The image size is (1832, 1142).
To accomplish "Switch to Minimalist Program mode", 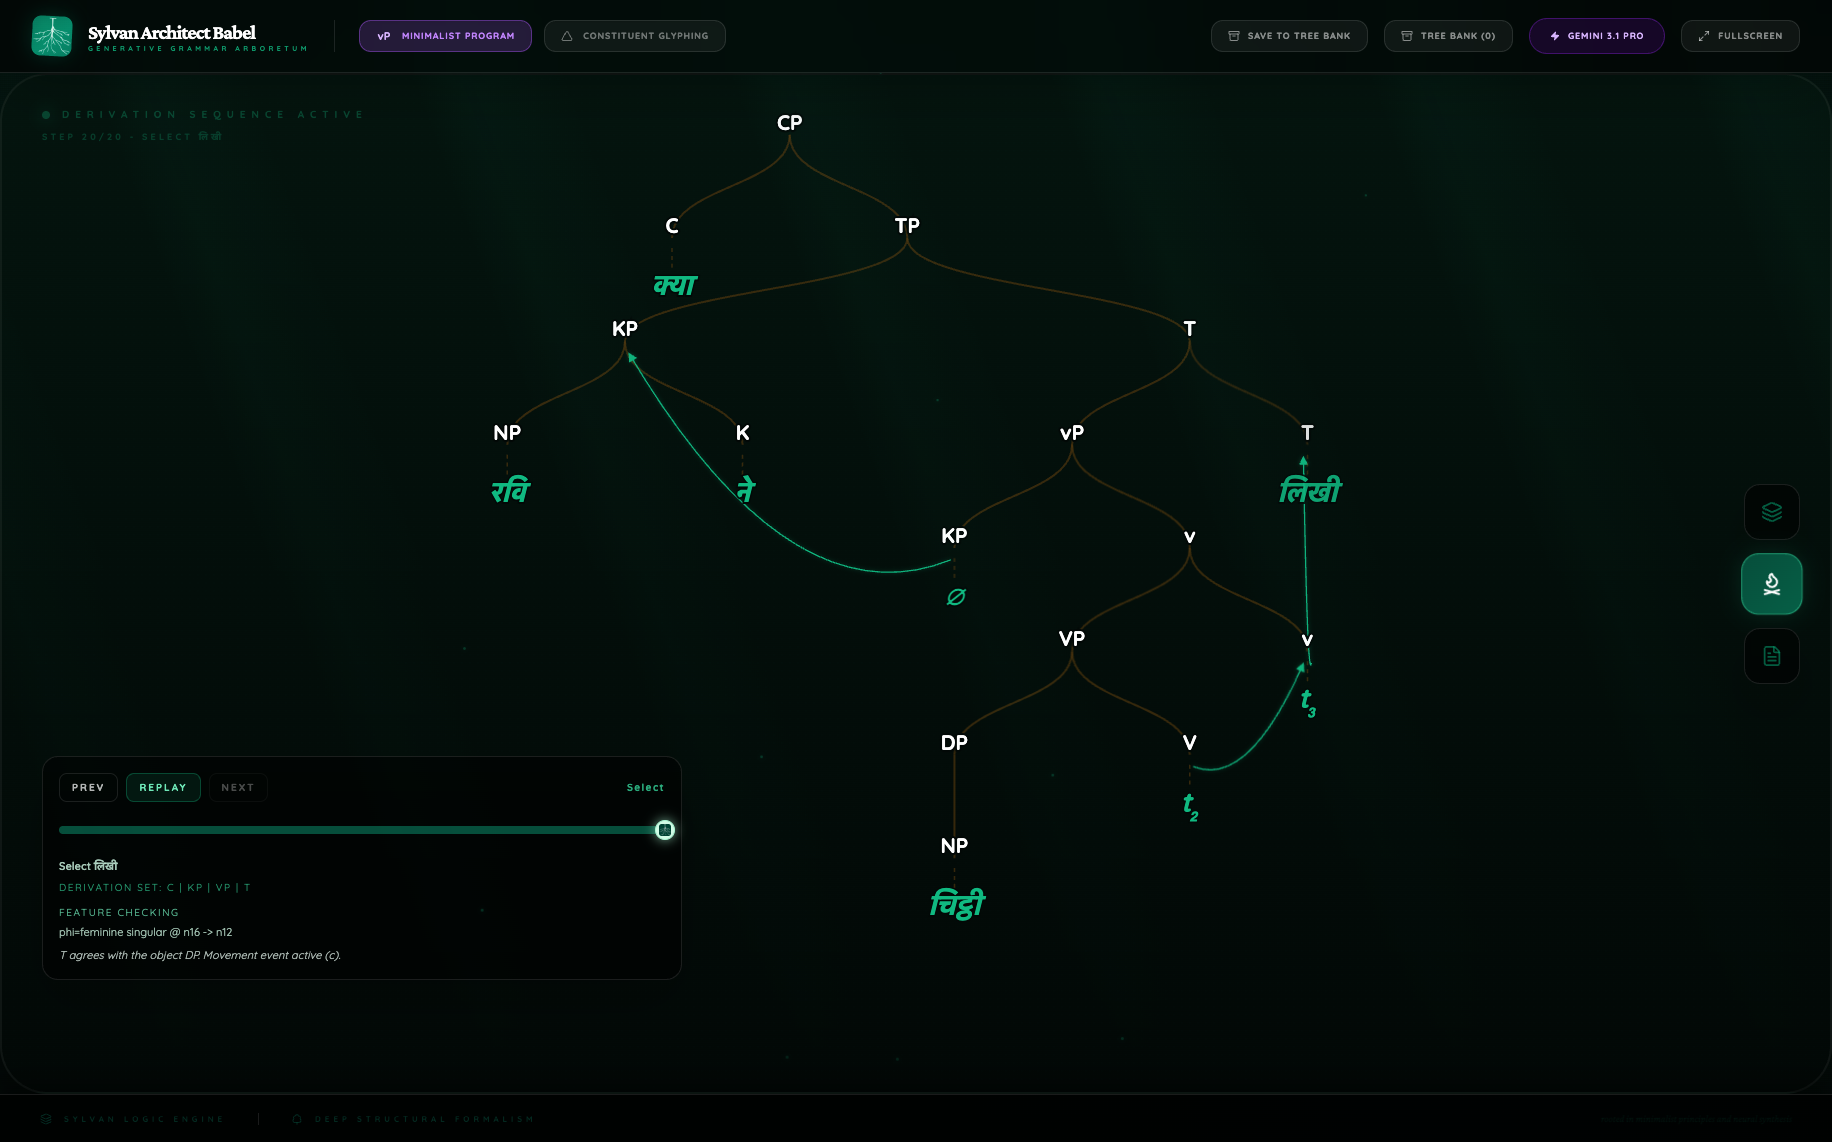I will (445, 36).
